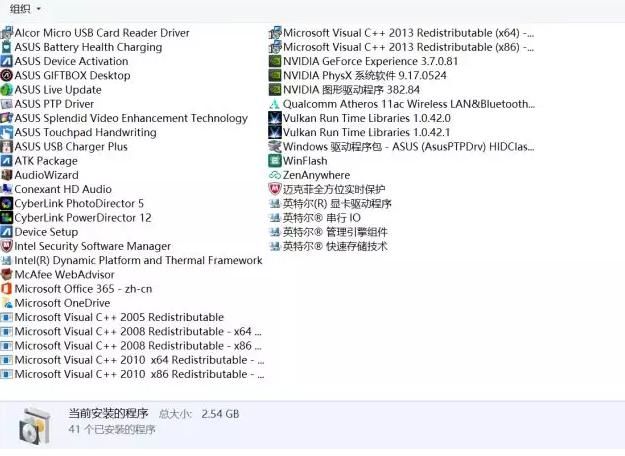Click the Microsoft OneDrive icon
This screenshot has height=456, width=625.
tap(7, 303)
